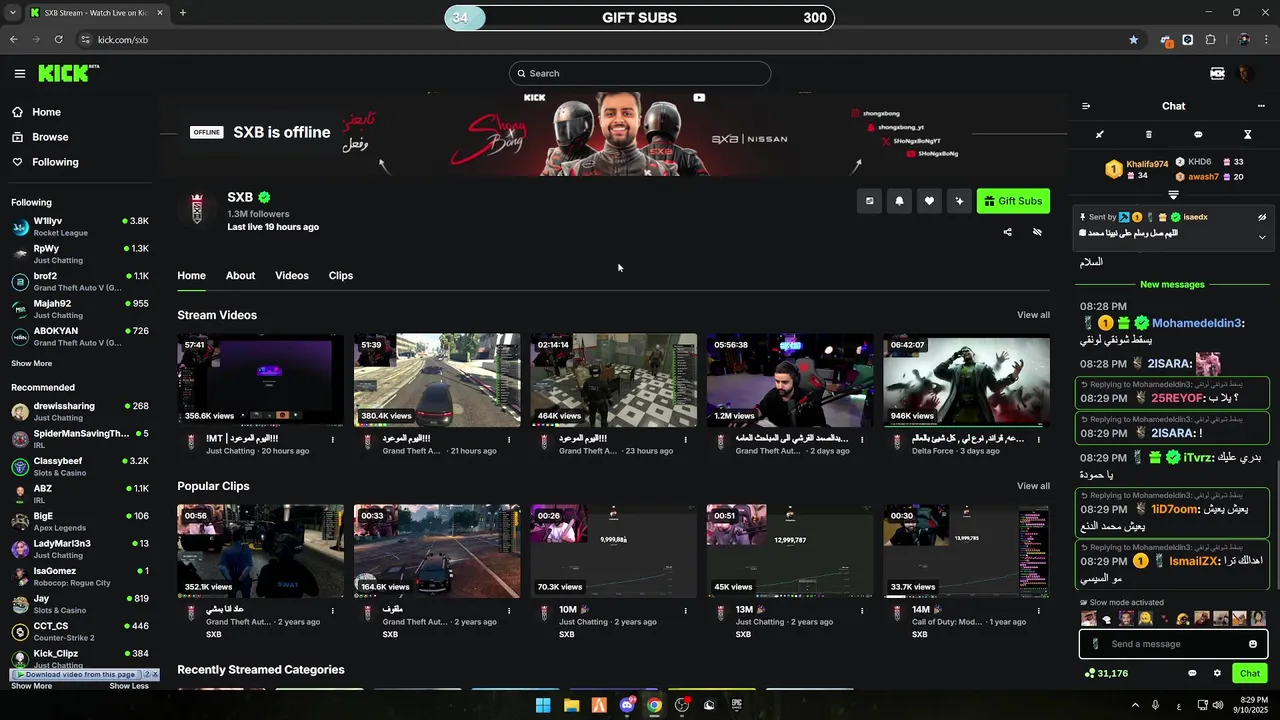Open options for first stream video
Image resolution: width=1280 pixels, height=720 pixels.
[333, 439]
